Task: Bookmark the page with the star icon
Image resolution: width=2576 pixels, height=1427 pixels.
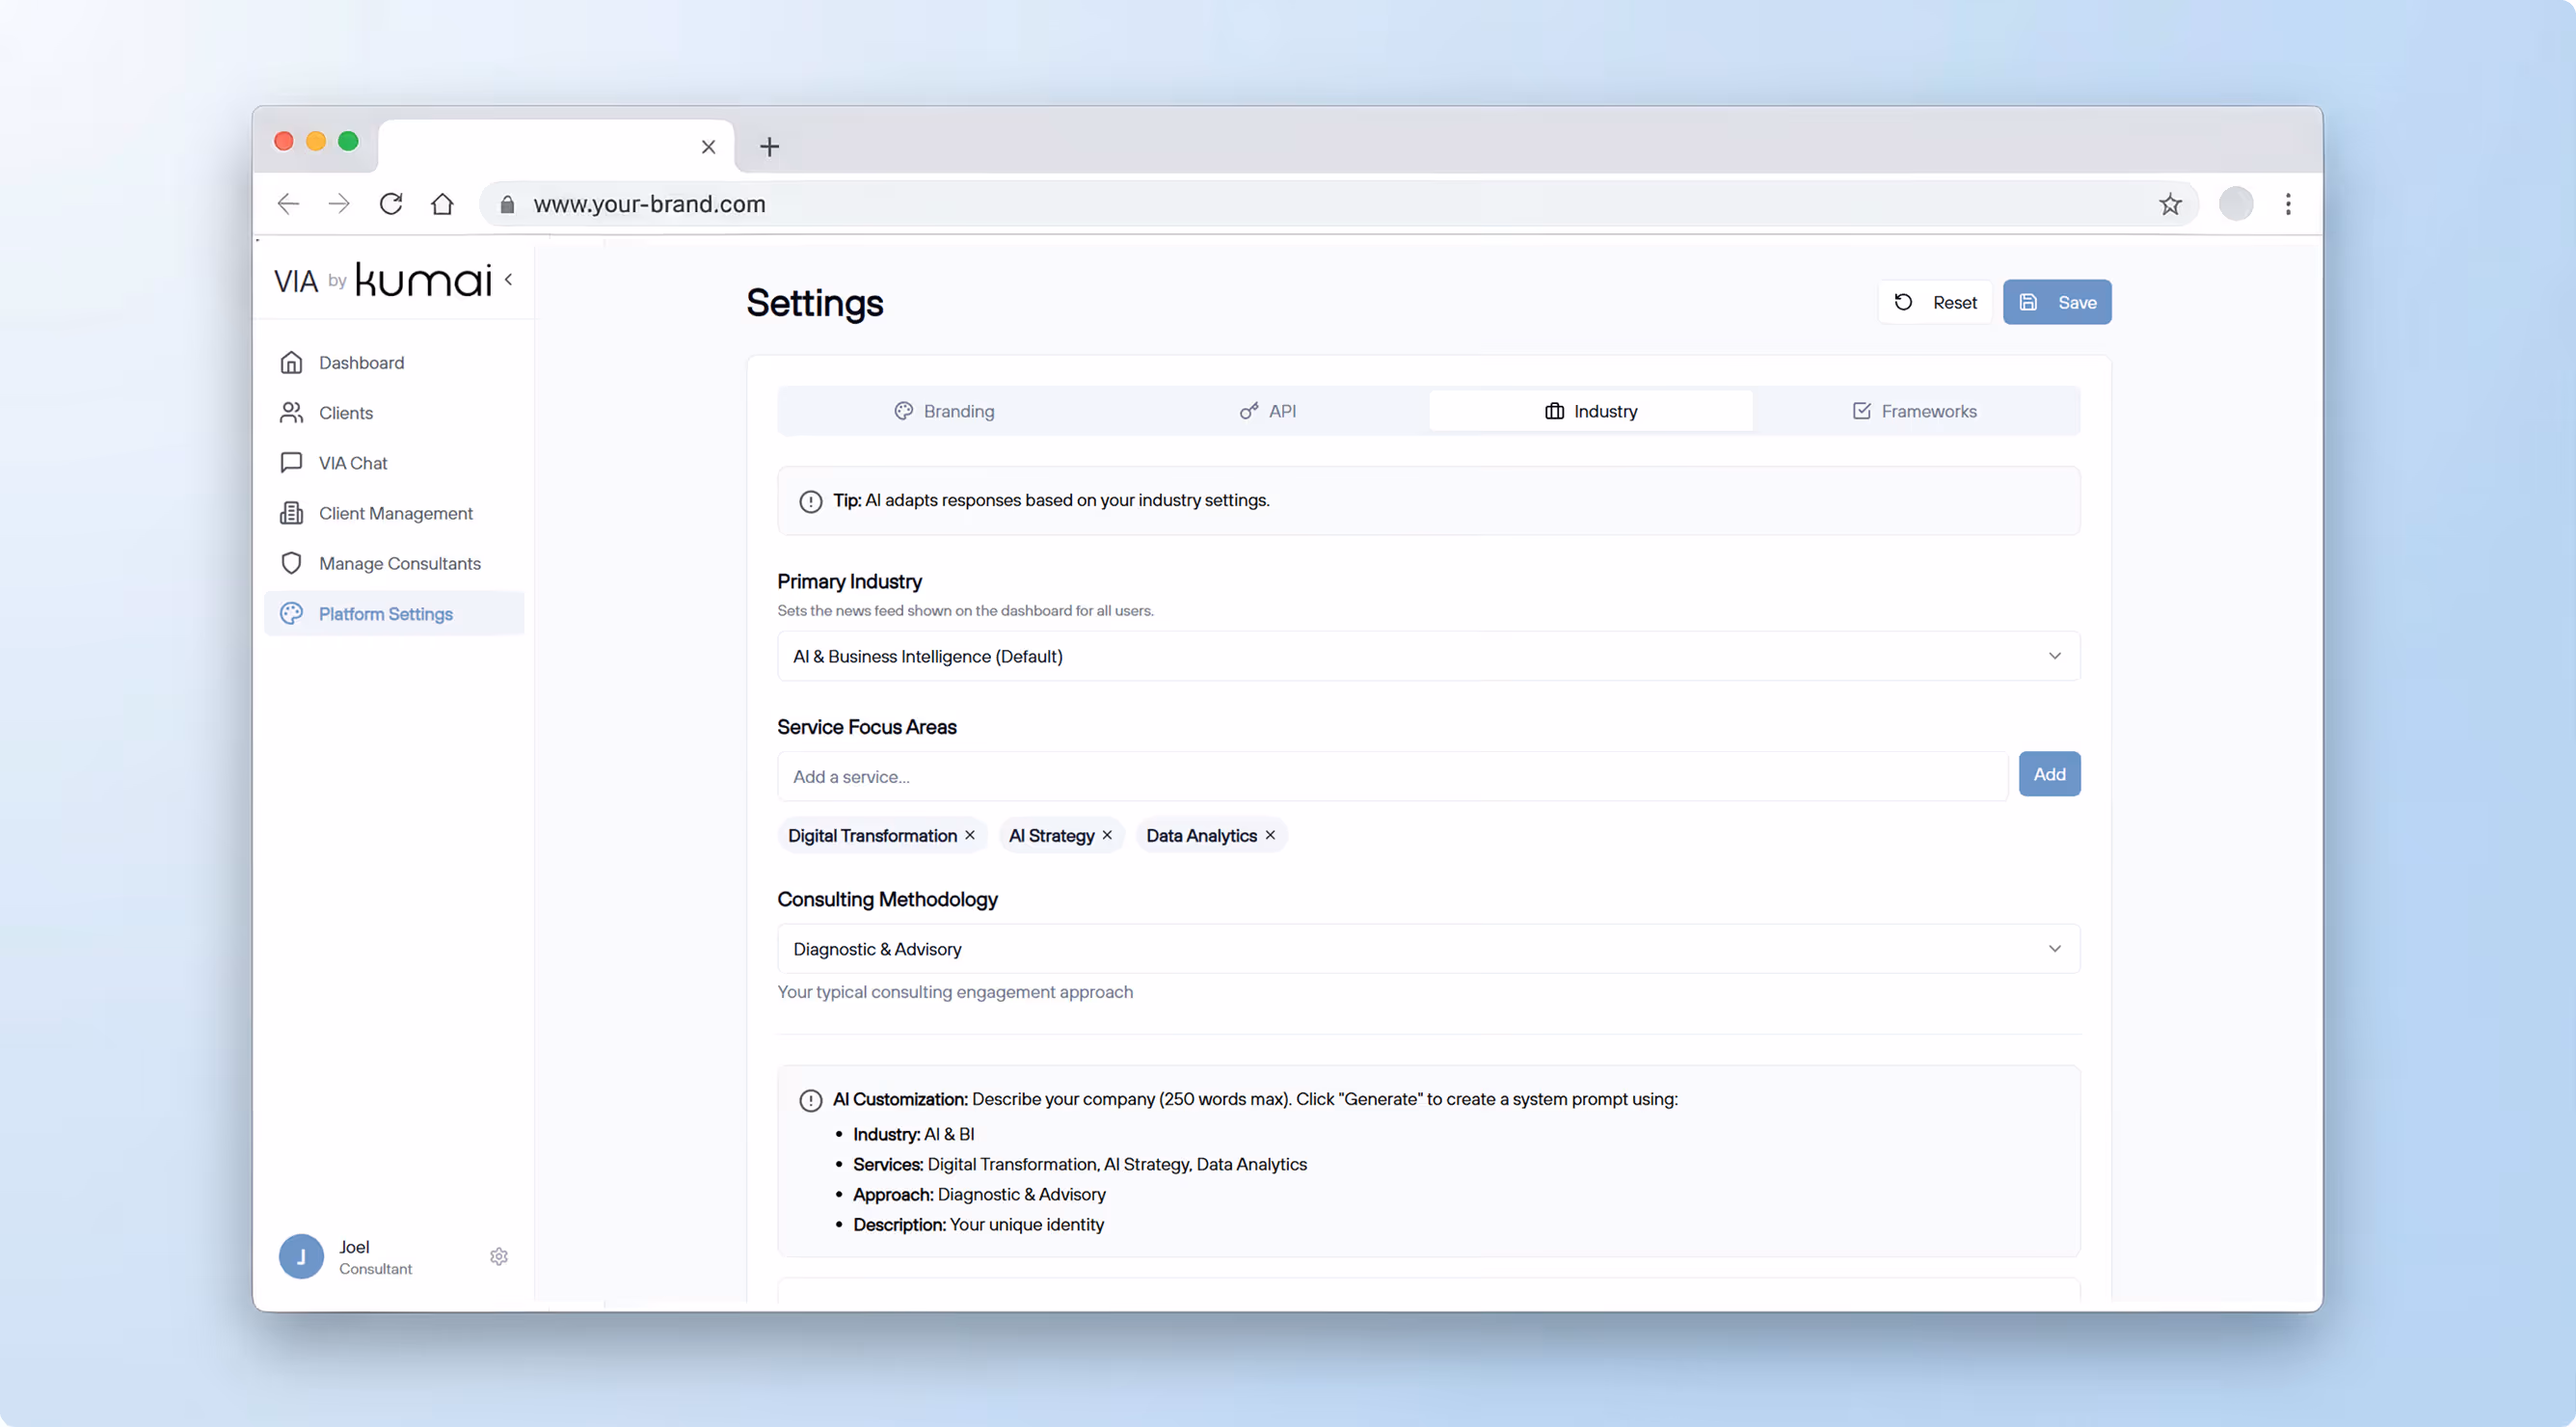Action: [x=2169, y=204]
